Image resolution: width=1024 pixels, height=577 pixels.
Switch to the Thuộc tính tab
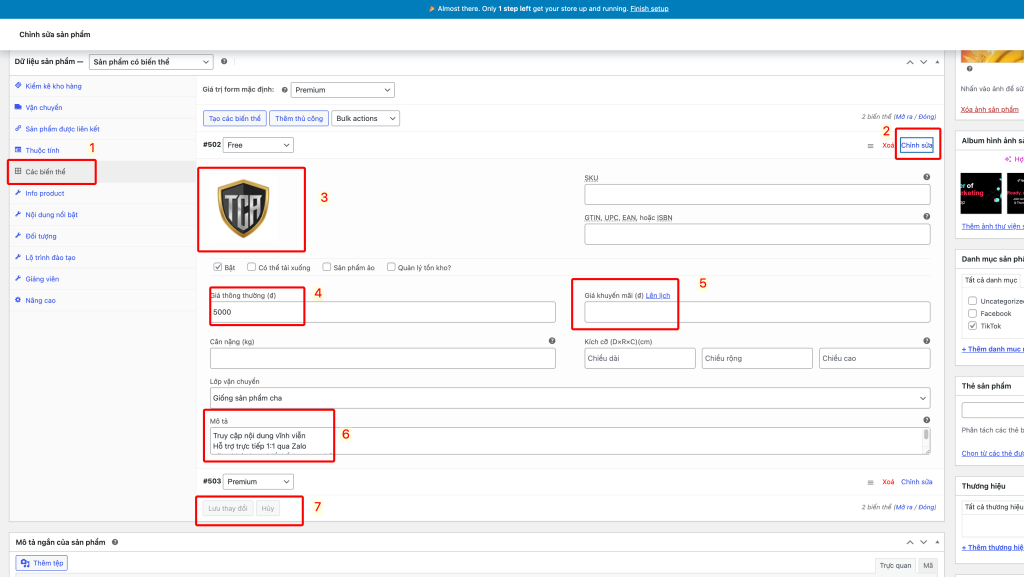[x=42, y=150]
